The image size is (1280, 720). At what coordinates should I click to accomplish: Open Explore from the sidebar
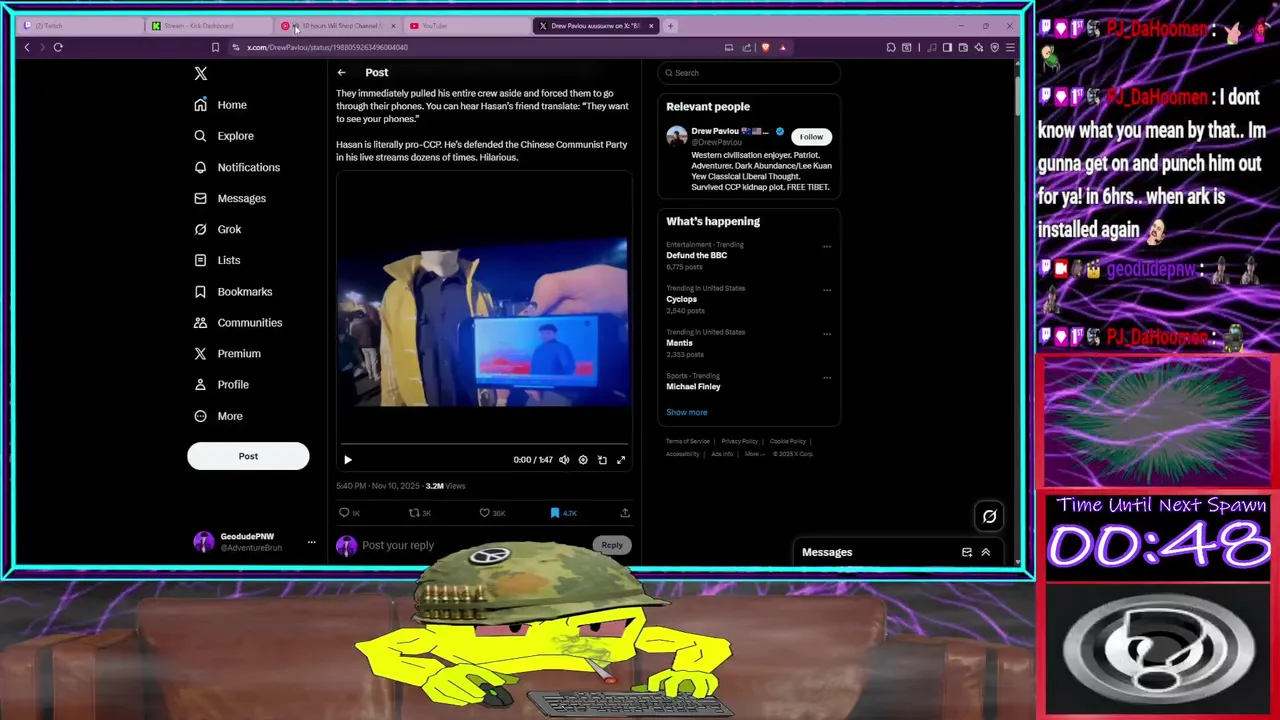coord(223,136)
